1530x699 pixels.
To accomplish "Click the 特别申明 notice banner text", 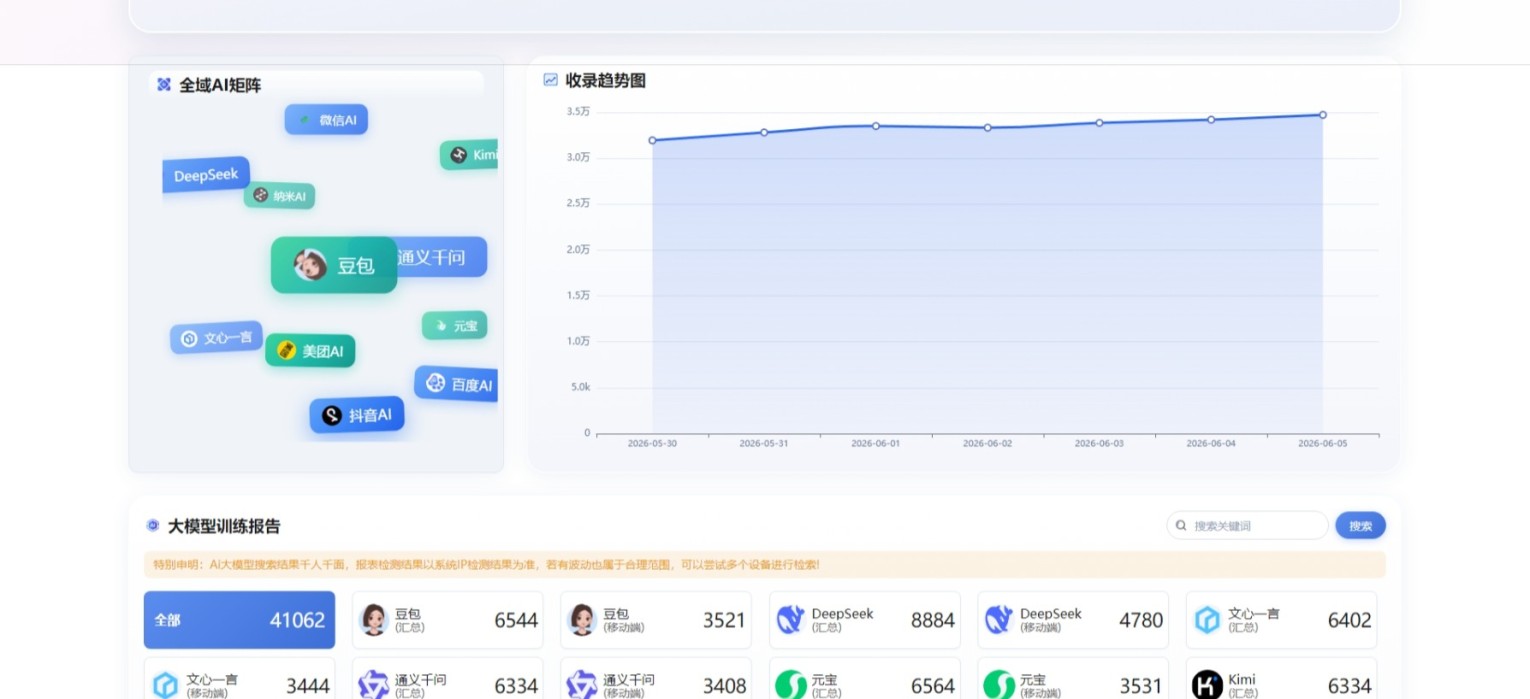I will [486, 565].
